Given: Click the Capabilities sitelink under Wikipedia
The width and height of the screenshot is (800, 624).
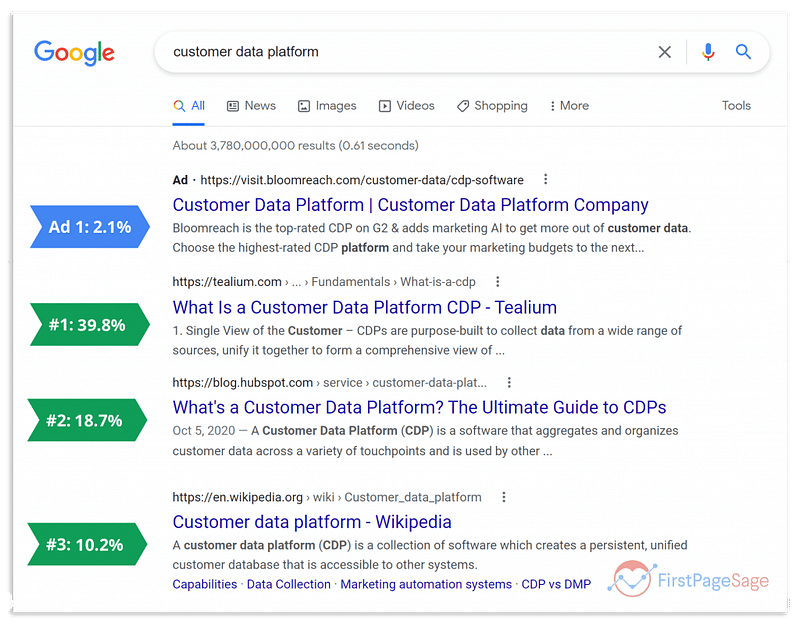Looking at the screenshot, I should pyautogui.click(x=204, y=584).
